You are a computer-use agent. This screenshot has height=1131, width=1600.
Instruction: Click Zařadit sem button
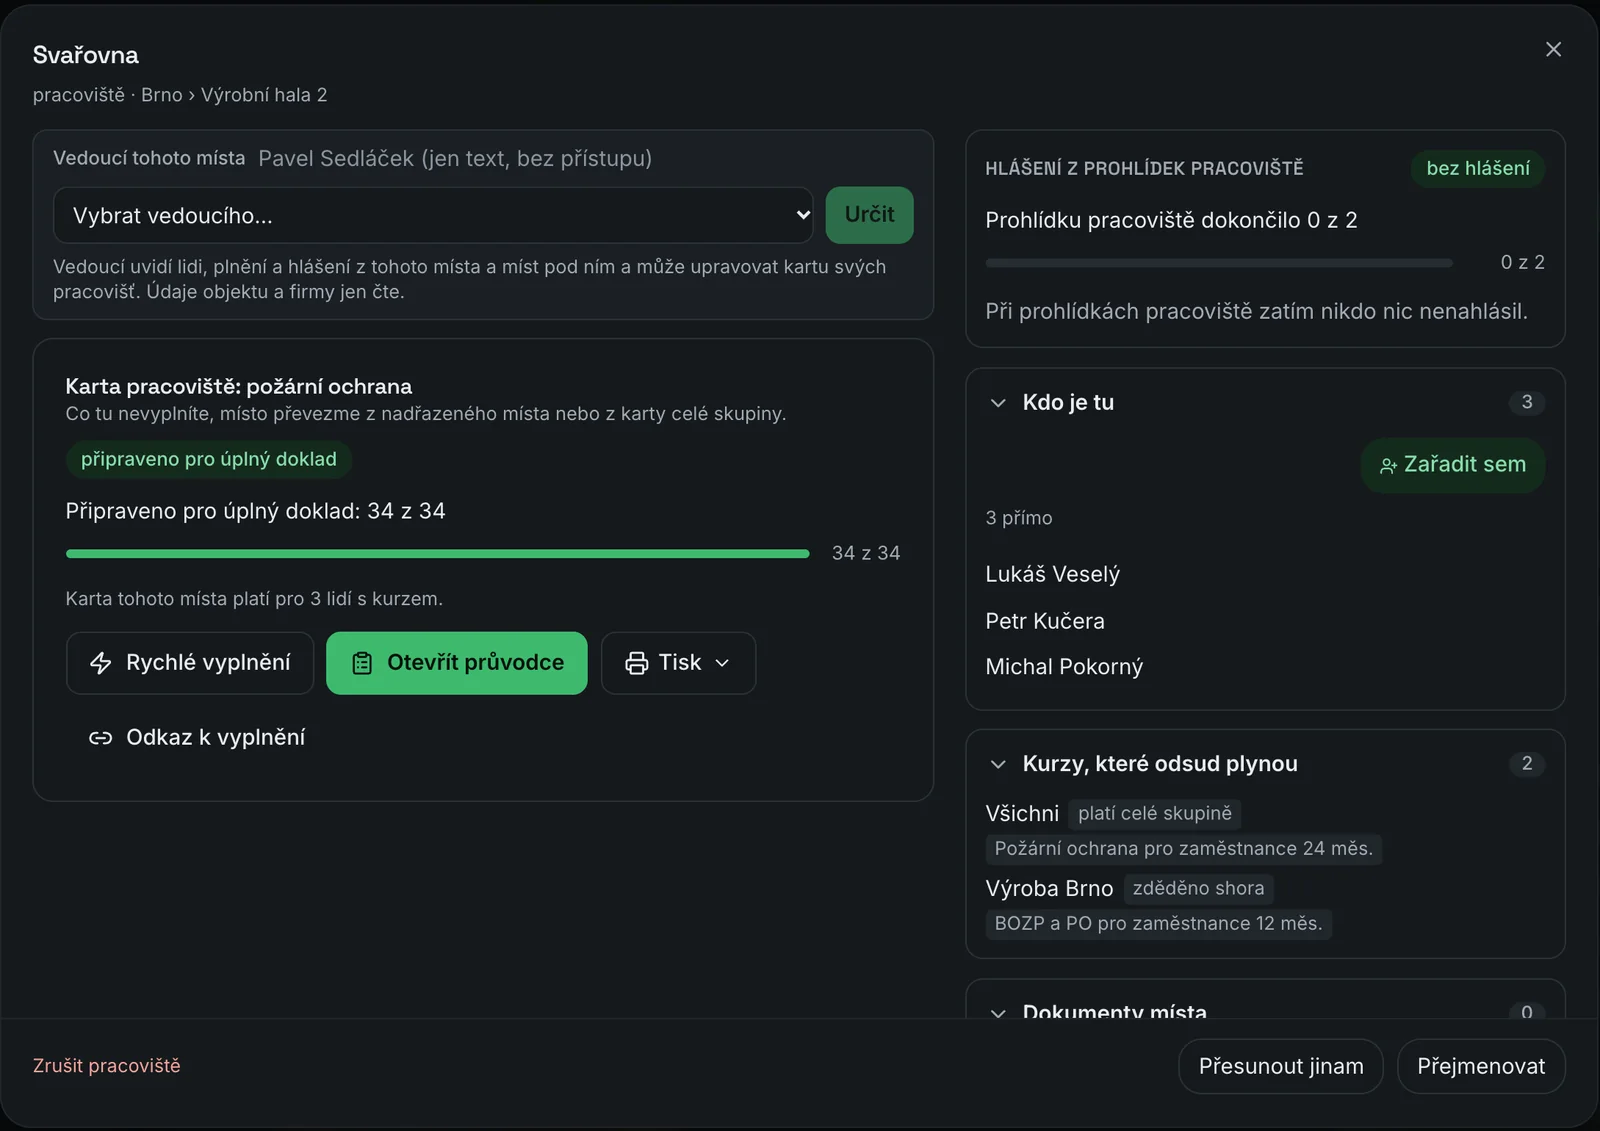(x=1453, y=465)
